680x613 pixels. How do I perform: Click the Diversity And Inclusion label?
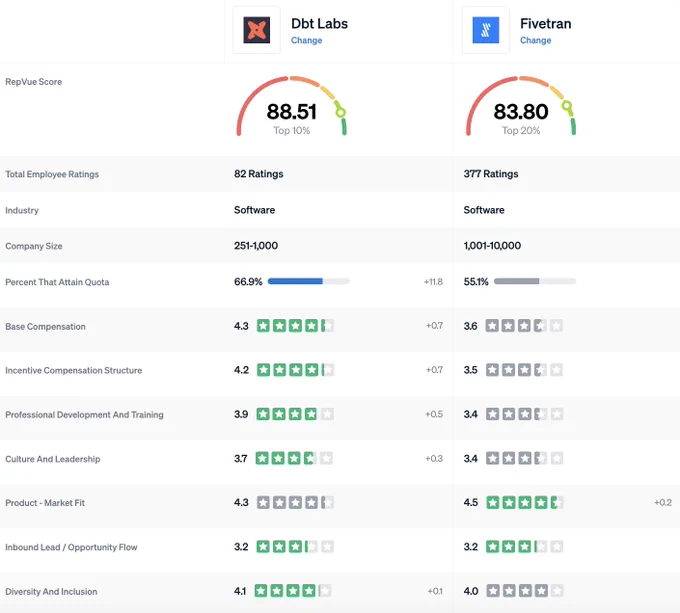click(x=51, y=592)
